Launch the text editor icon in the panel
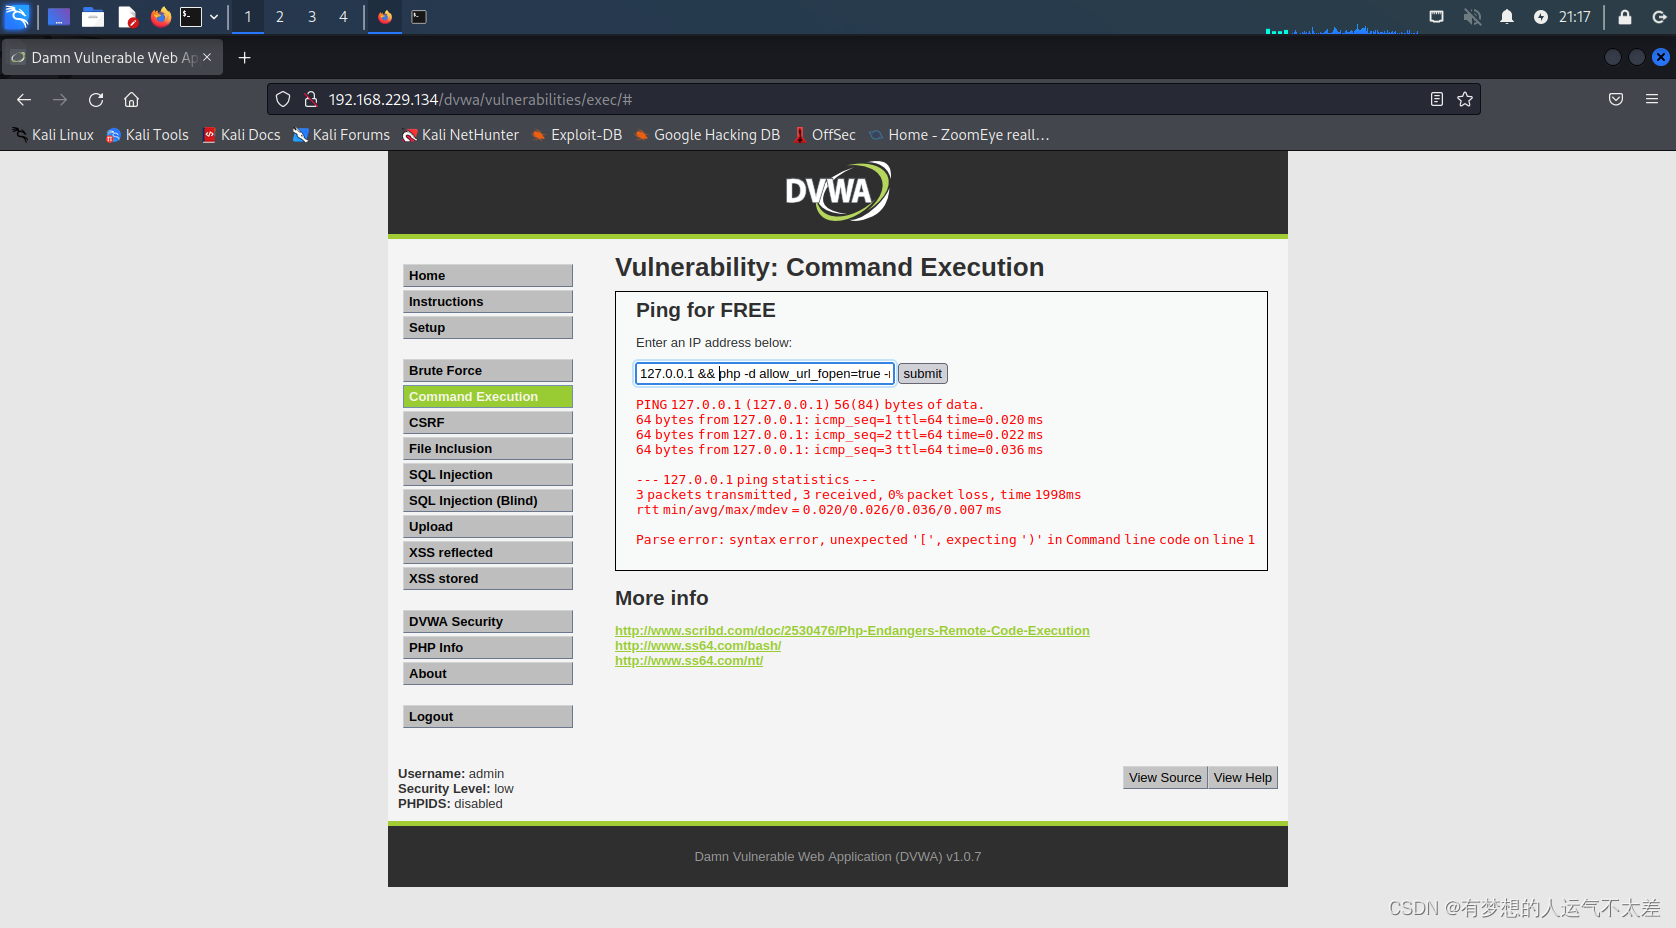Screen dimensions: 1676x928 point(127,17)
